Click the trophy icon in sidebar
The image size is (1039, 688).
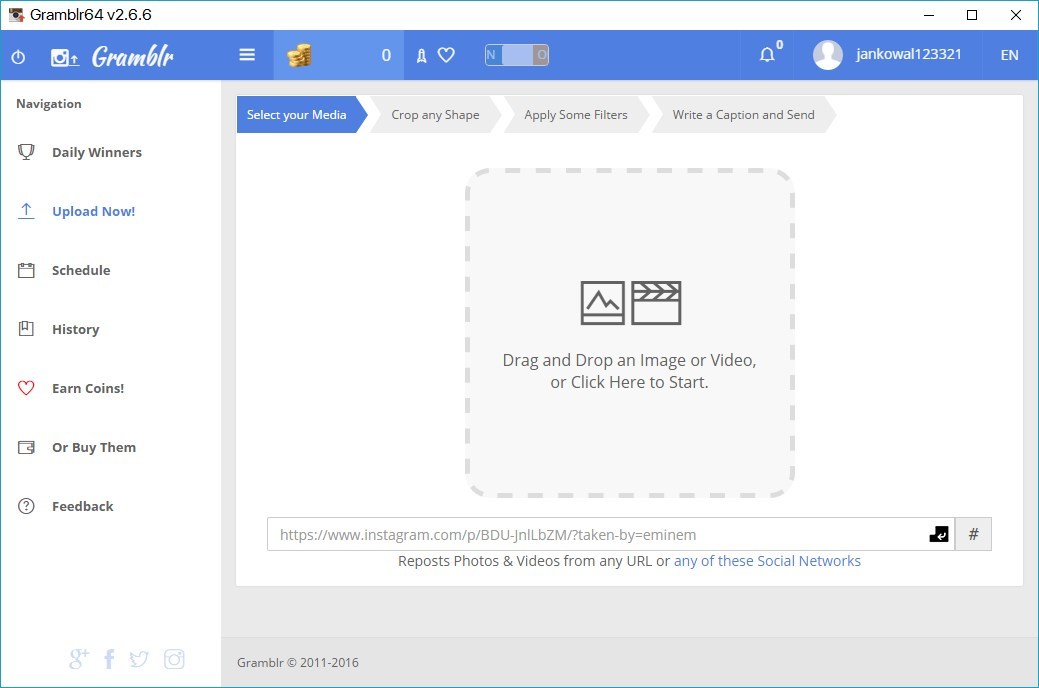[26, 152]
